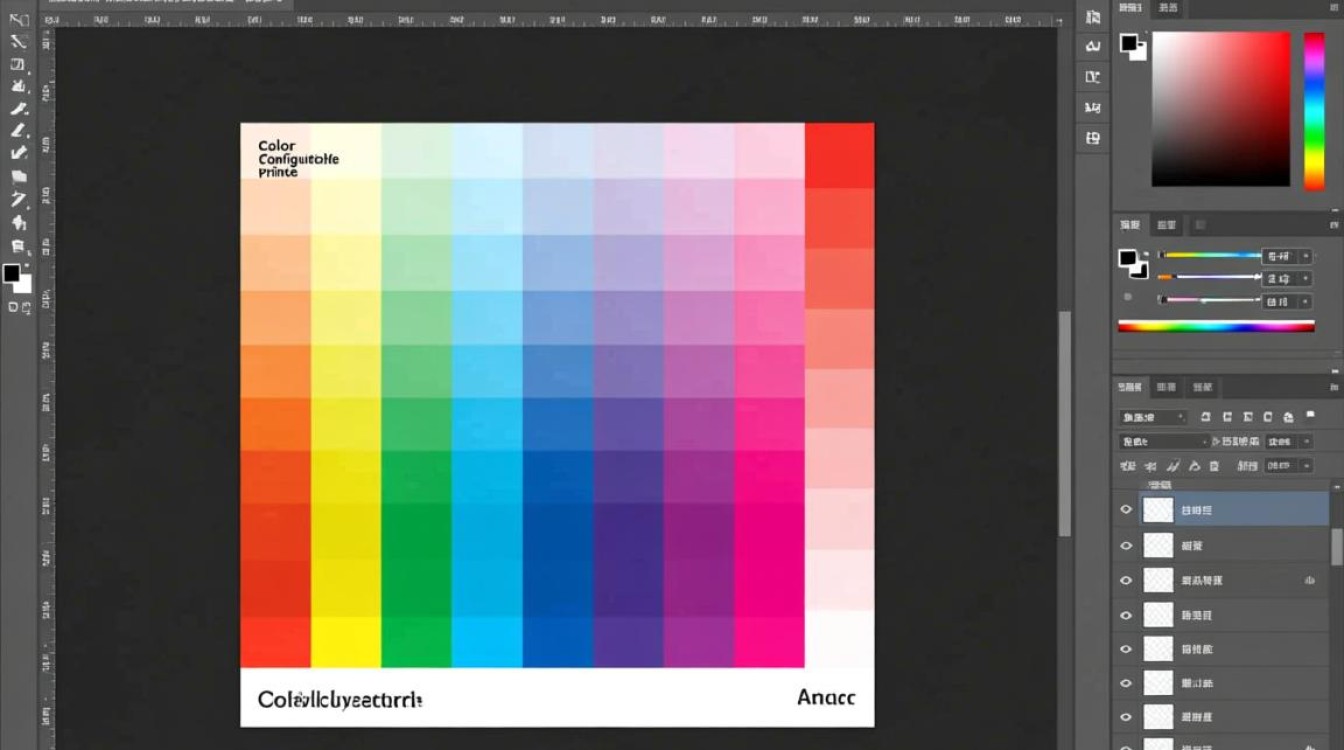Switch to the second tab in layers panel
The width and height of the screenshot is (1344, 750).
coord(1166,387)
